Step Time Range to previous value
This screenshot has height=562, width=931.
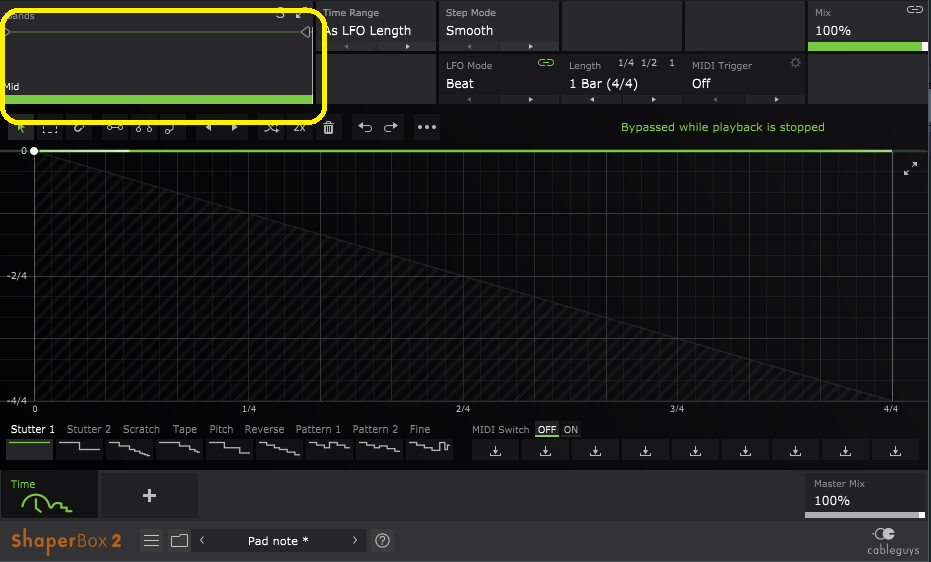[346, 46]
